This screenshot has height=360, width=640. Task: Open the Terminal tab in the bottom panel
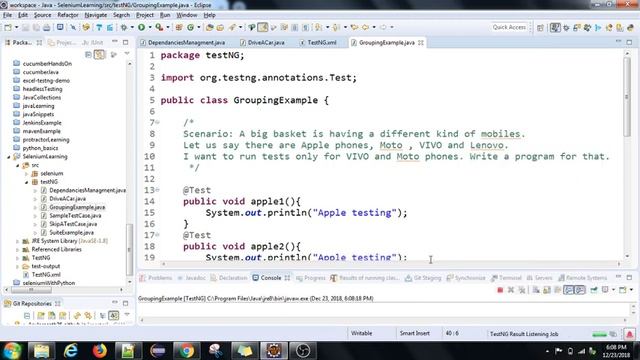[506, 278]
